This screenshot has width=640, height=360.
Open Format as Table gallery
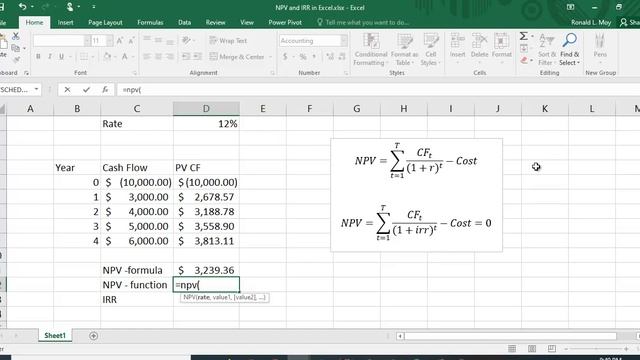[404, 50]
